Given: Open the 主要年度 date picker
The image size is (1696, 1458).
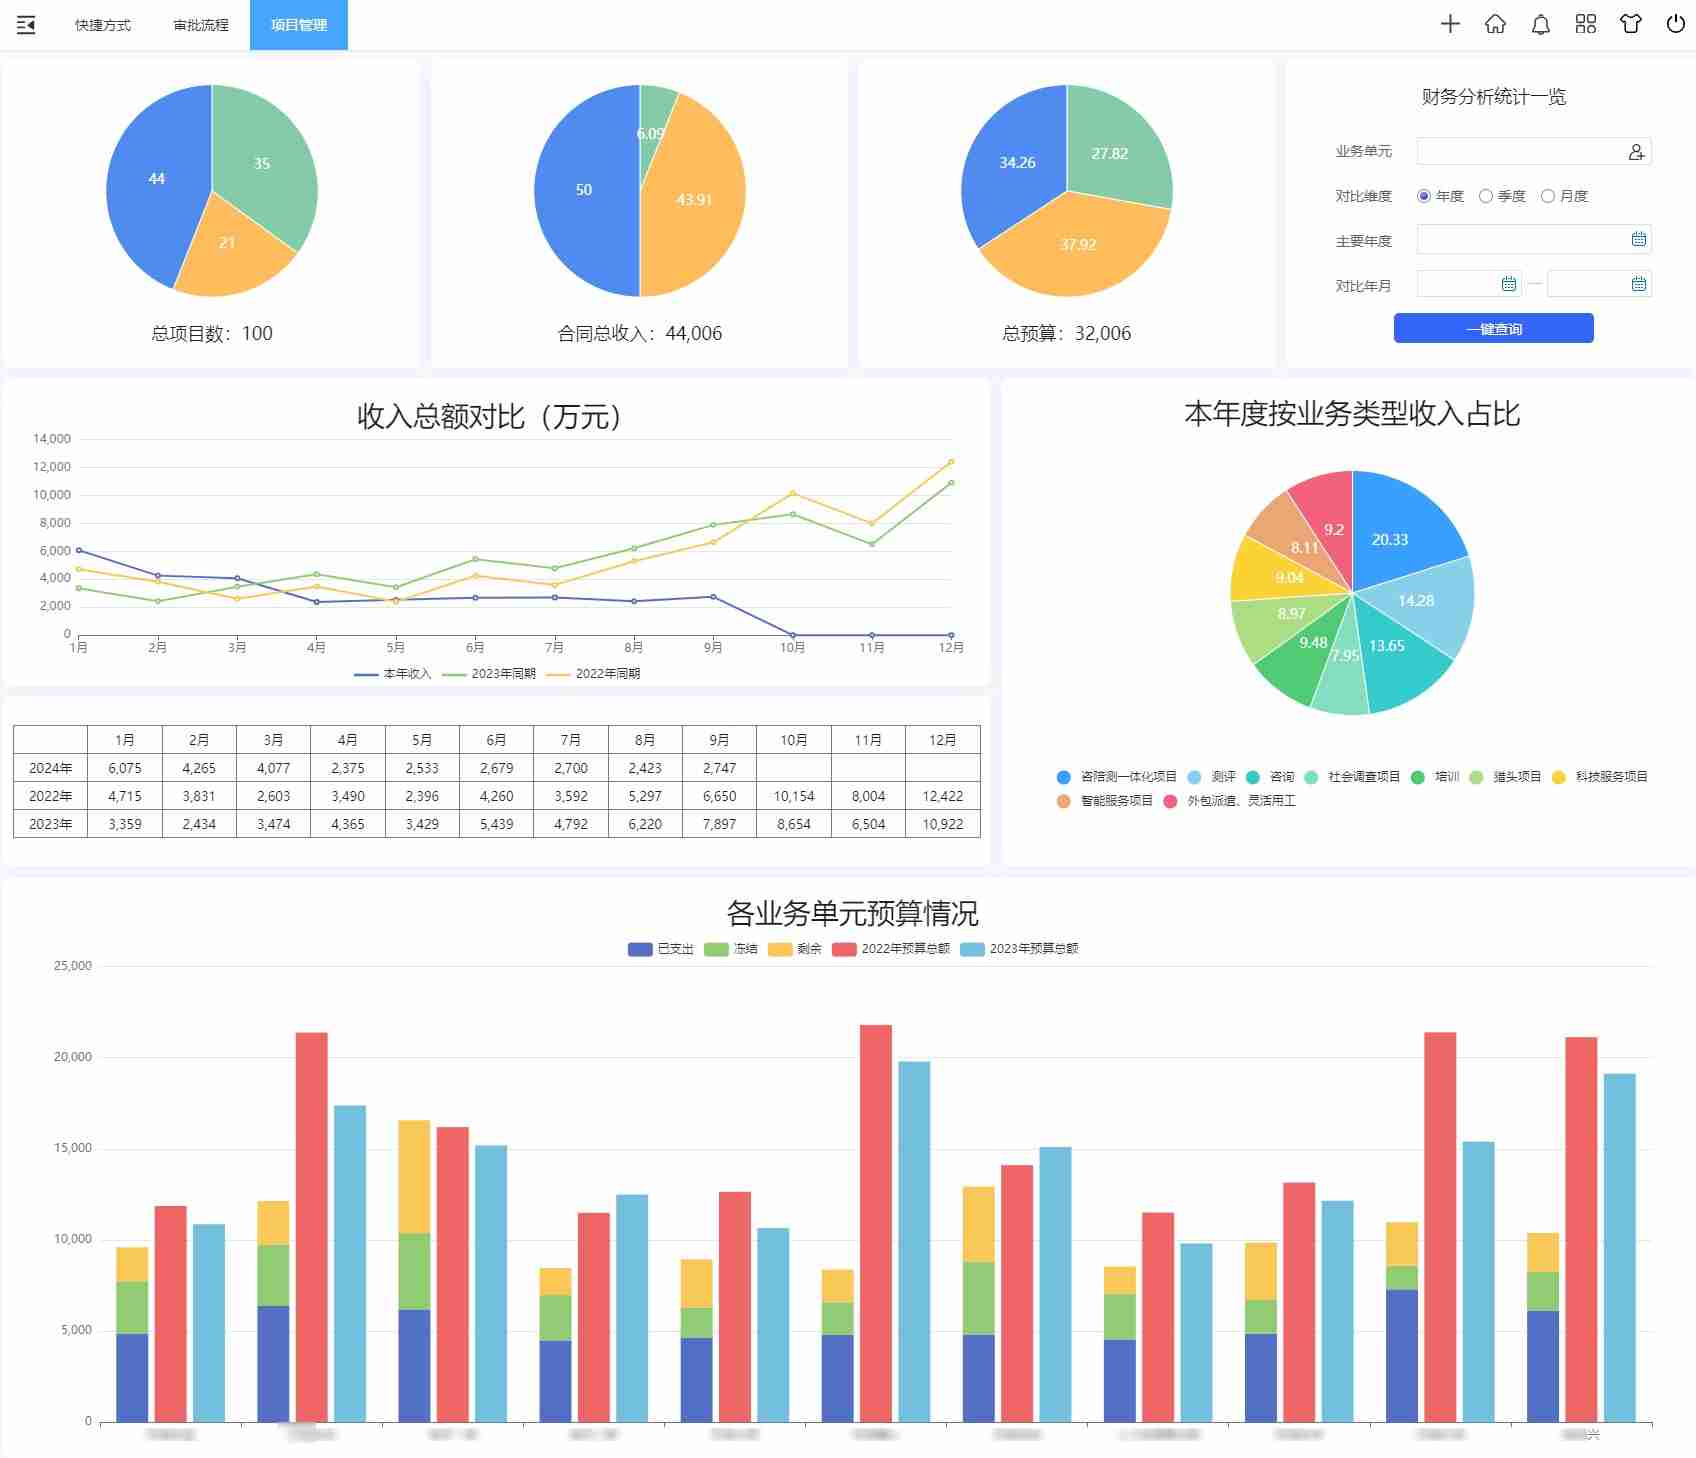Looking at the screenshot, I should pos(1638,240).
